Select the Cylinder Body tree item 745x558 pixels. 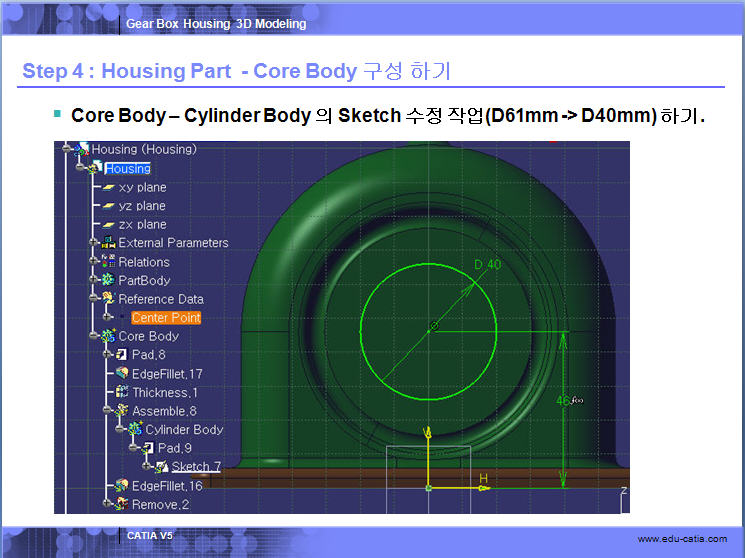184,430
